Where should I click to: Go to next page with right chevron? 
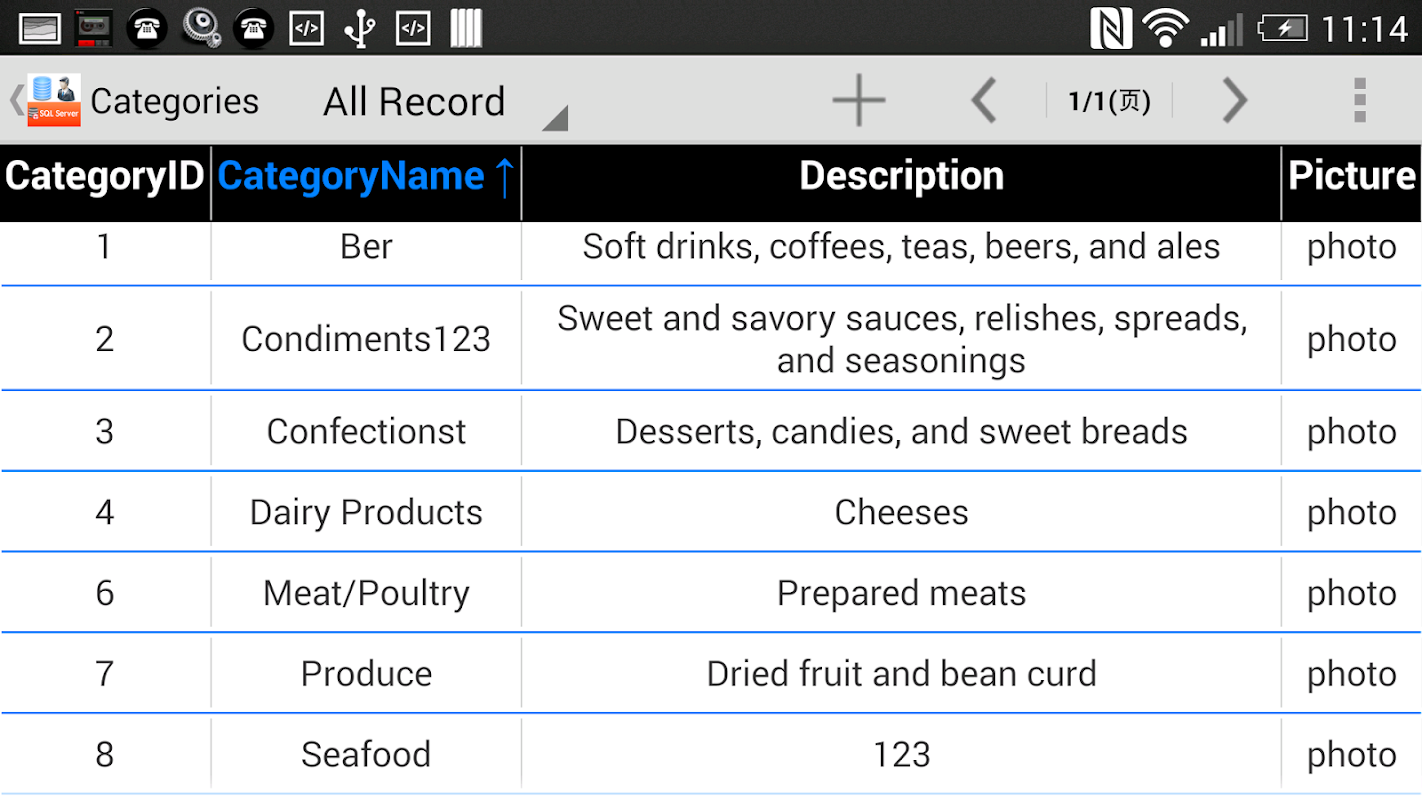tap(1235, 100)
